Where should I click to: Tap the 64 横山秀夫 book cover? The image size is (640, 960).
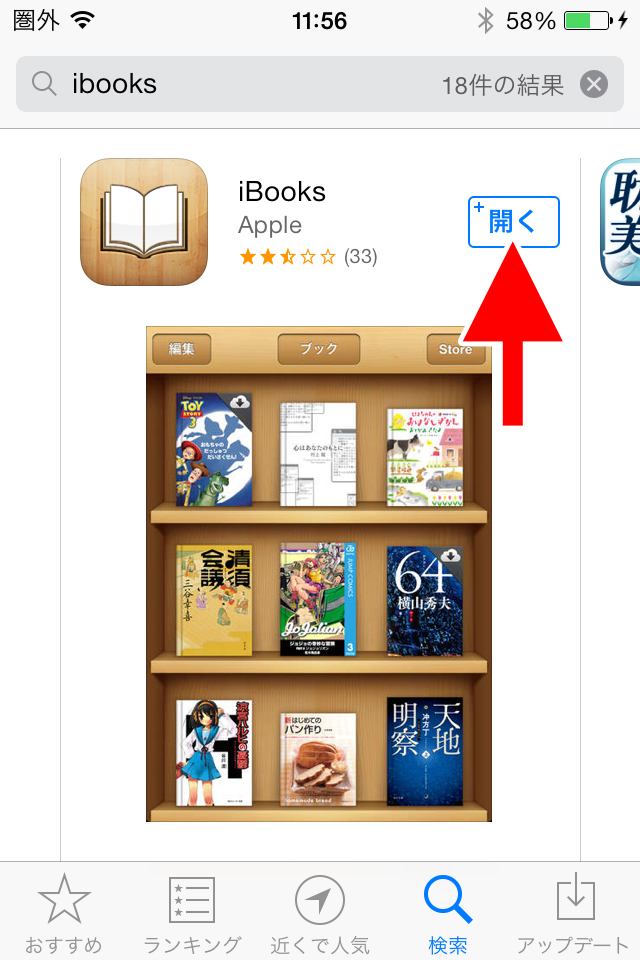(424, 601)
